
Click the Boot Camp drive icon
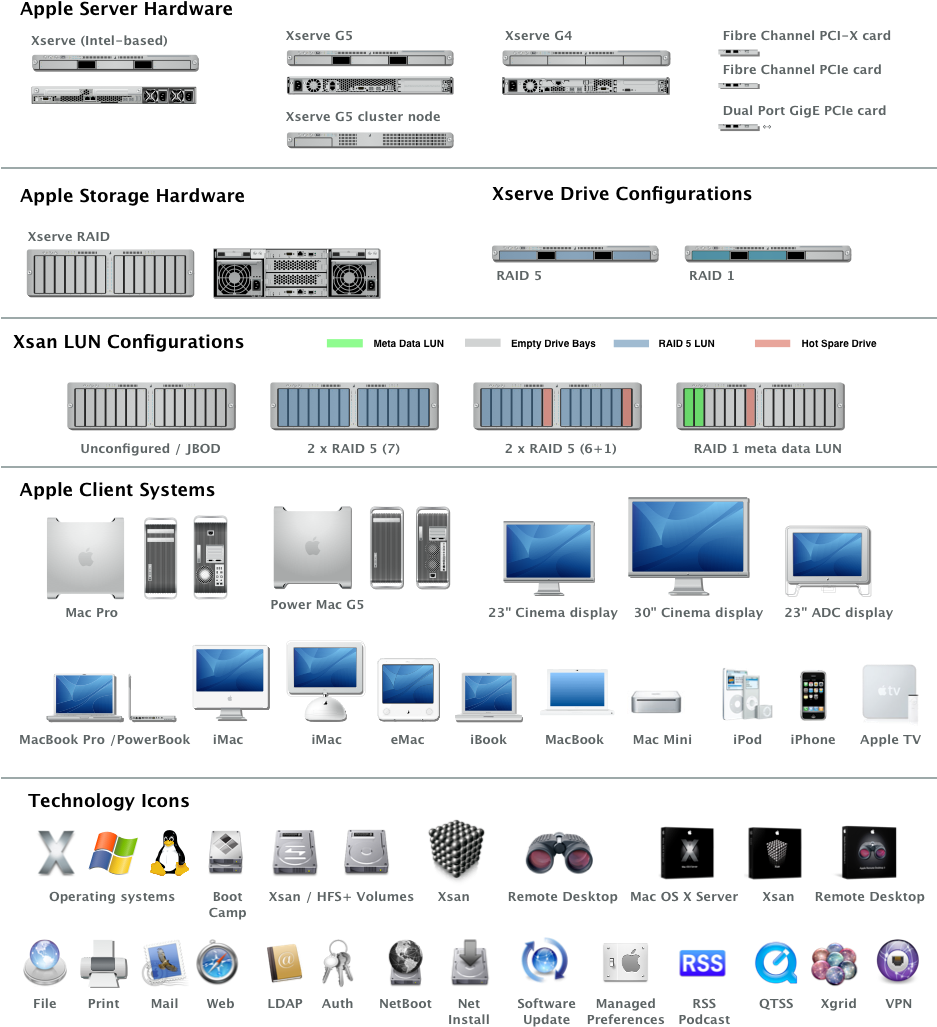click(226, 852)
